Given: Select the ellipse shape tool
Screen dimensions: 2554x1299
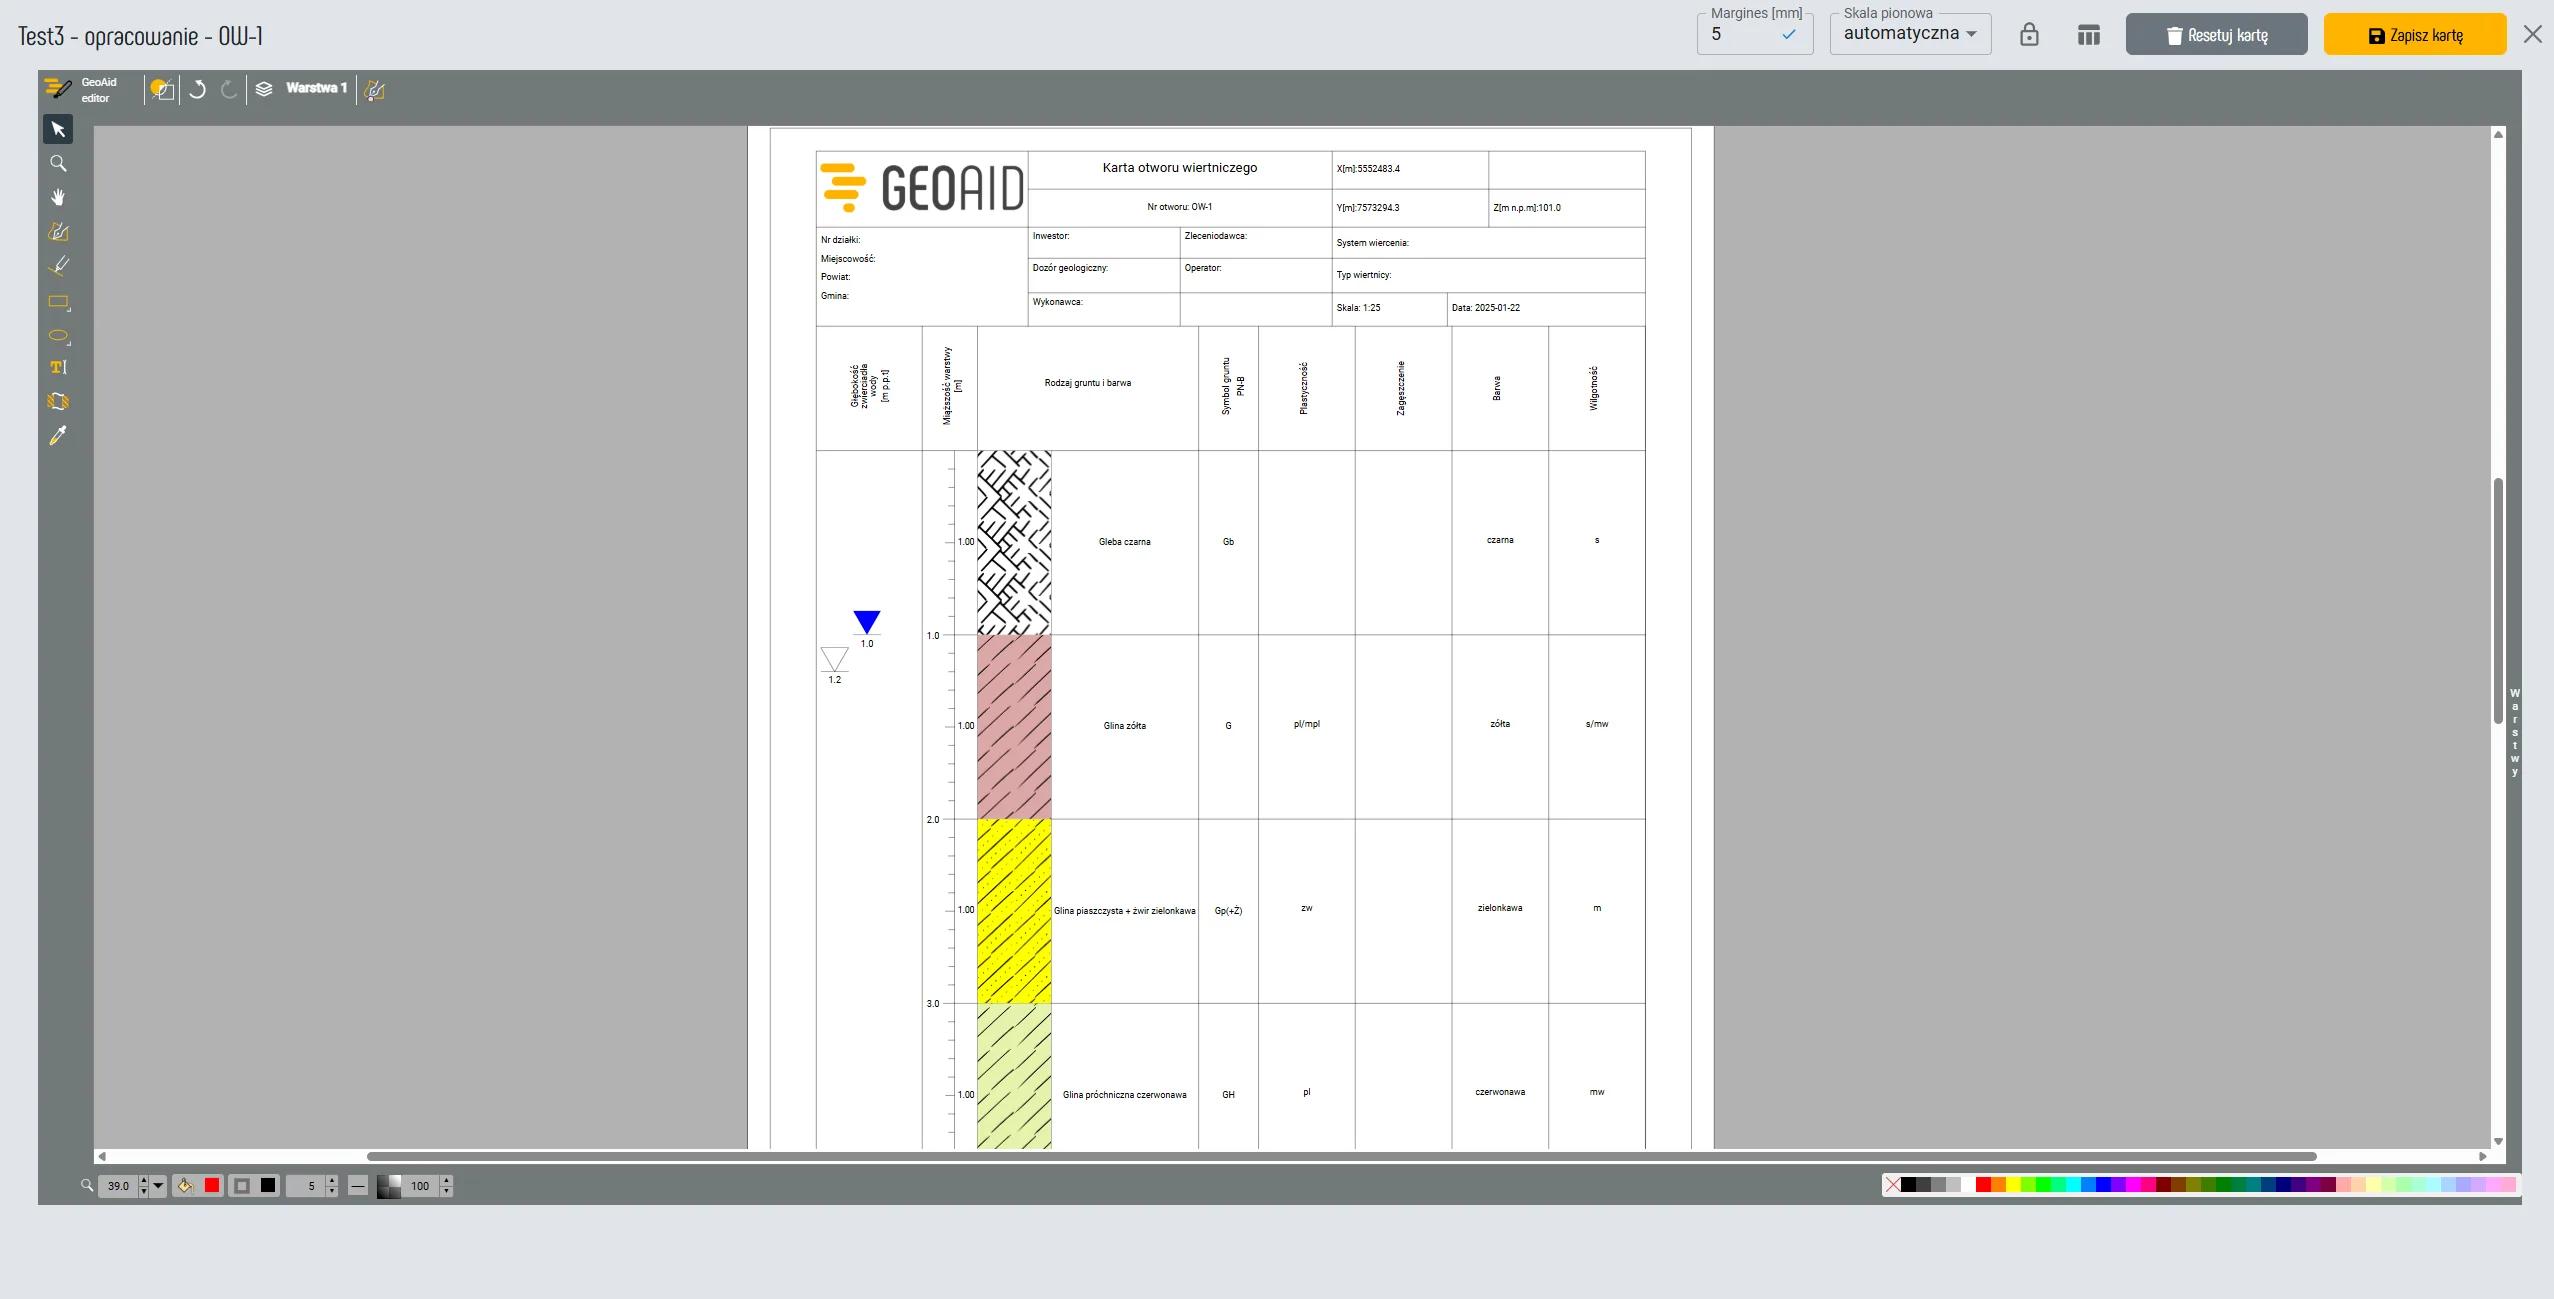Looking at the screenshot, I should tap(58, 336).
